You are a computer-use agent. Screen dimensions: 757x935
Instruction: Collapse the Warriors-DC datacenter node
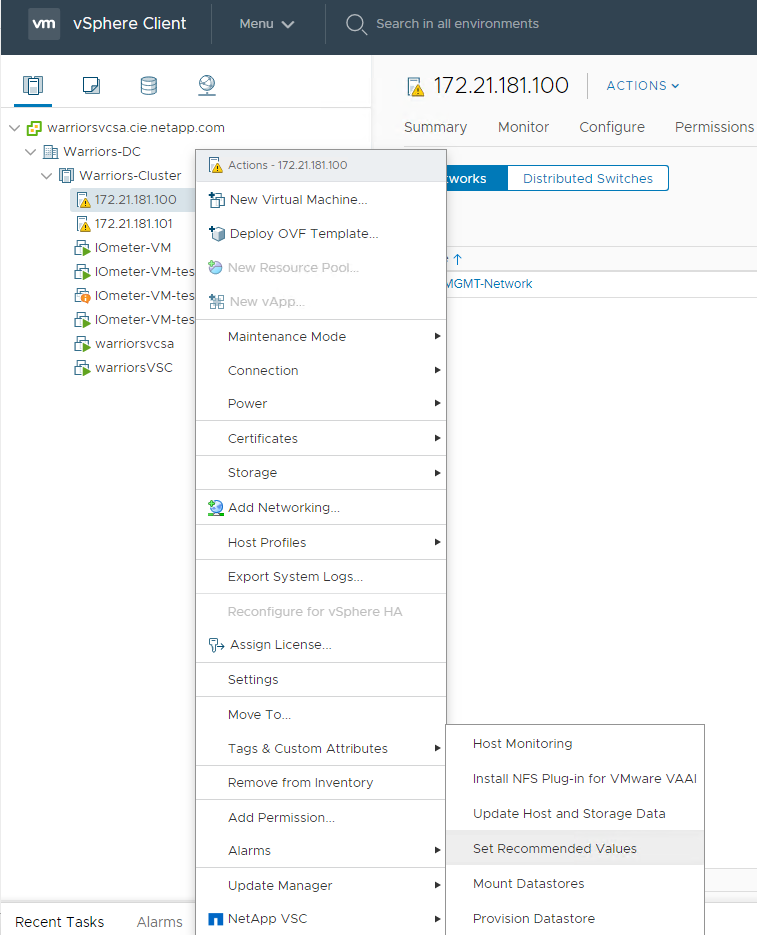click(x=30, y=152)
